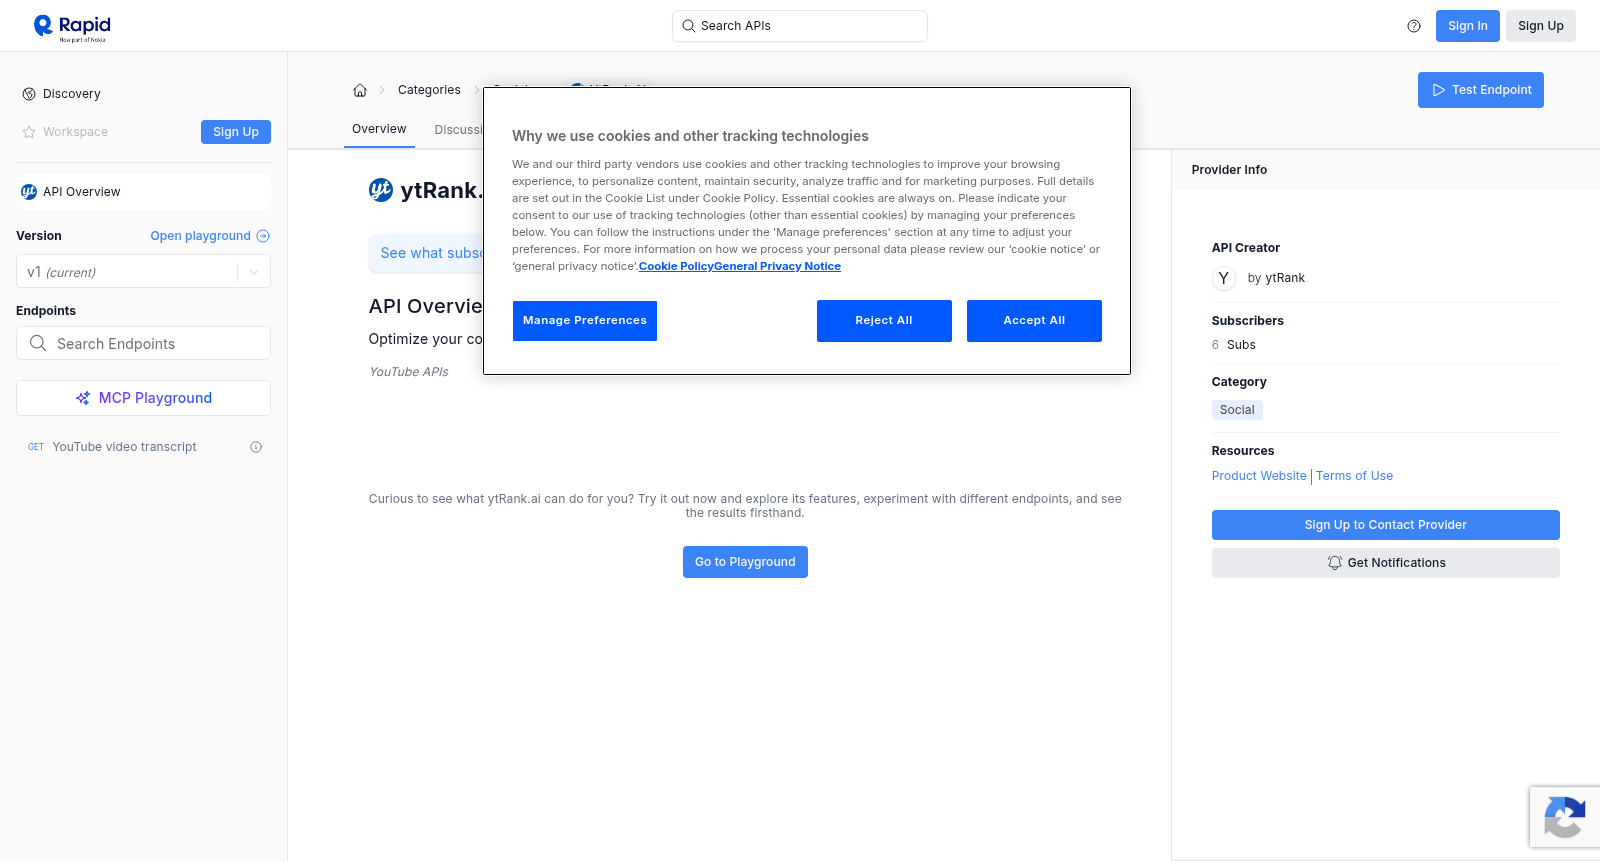Go to the home breadcrumb icon
The height and width of the screenshot is (861, 1600).
[x=360, y=90]
